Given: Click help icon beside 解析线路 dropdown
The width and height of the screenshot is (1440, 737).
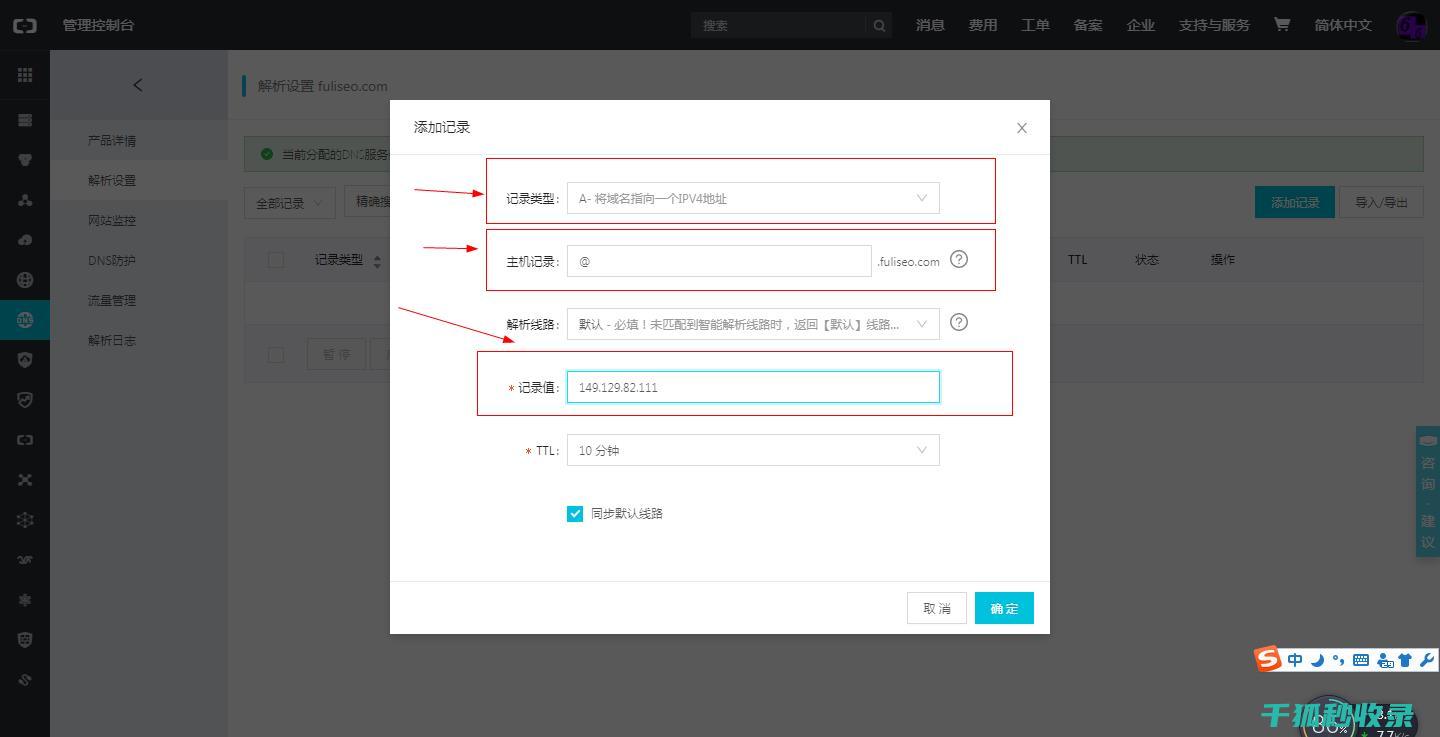Looking at the screenshot, I should [959, 322].
